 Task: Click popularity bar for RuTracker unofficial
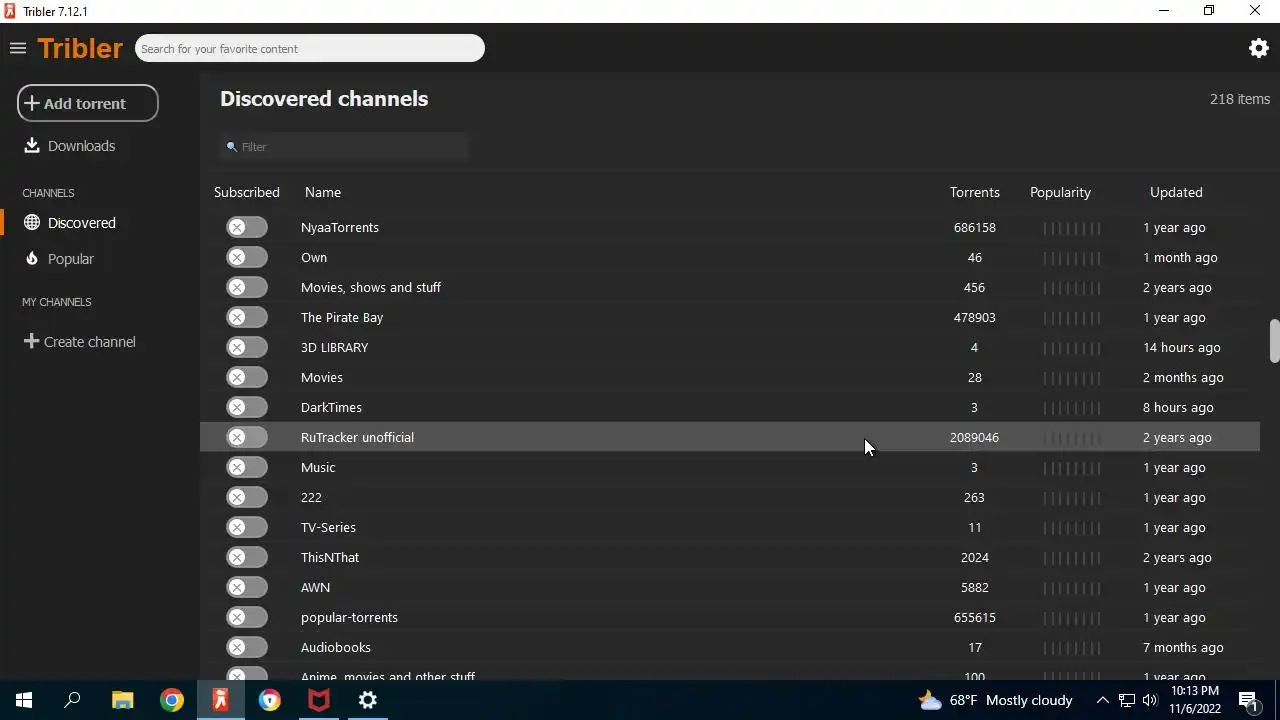[1072, 437]
